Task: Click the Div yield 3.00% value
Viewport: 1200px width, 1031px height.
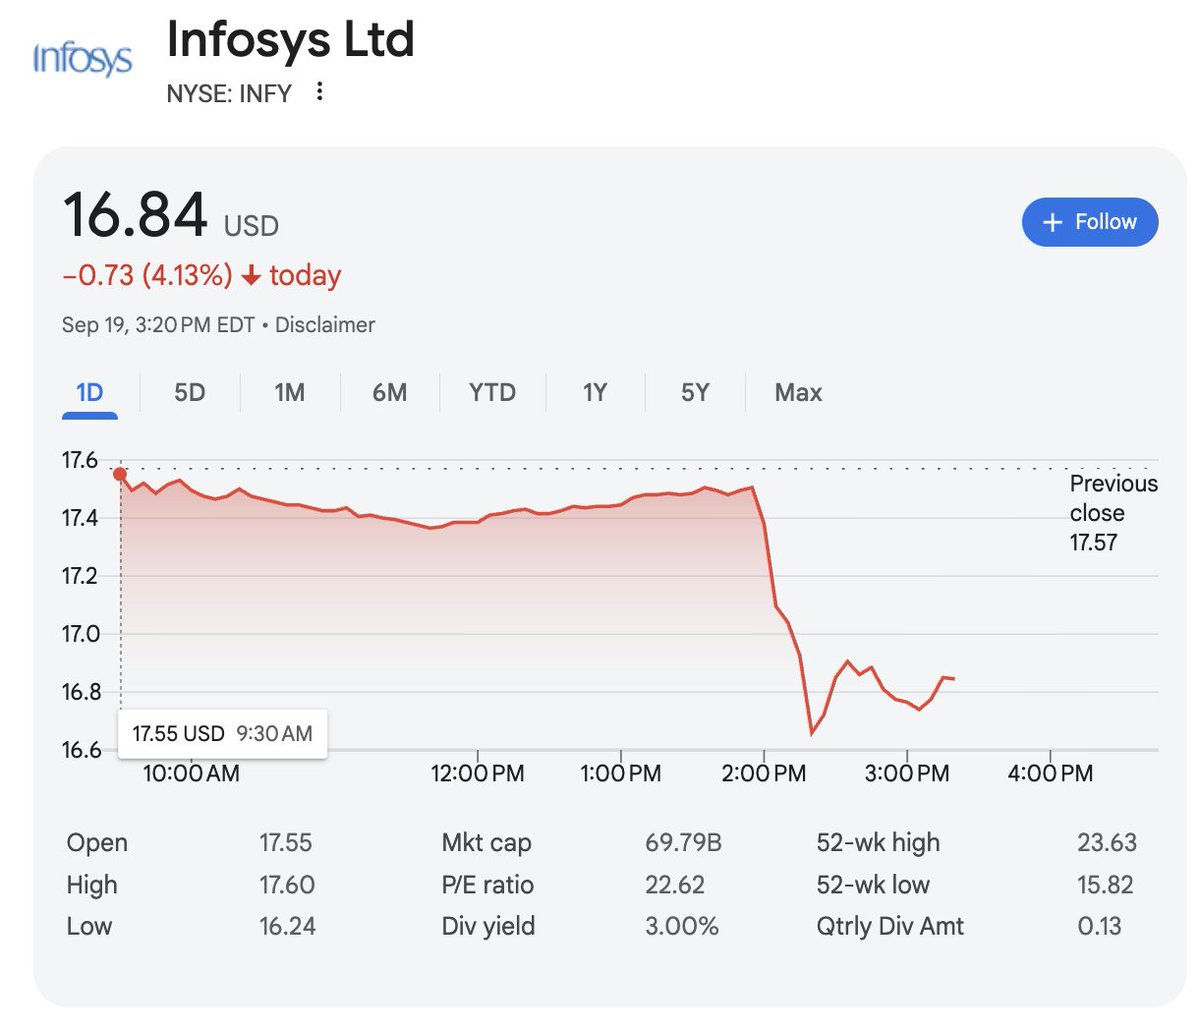Action: 683,926
